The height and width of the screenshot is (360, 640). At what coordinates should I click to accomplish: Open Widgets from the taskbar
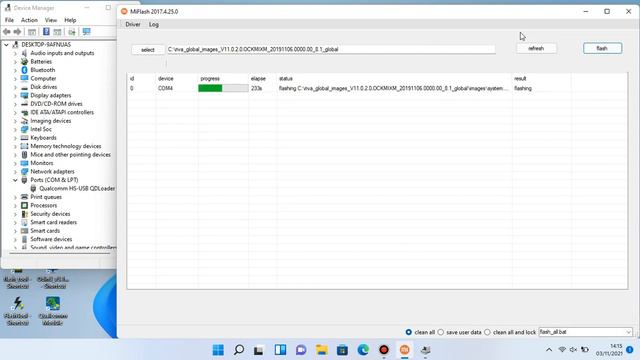tap(280, 350)
